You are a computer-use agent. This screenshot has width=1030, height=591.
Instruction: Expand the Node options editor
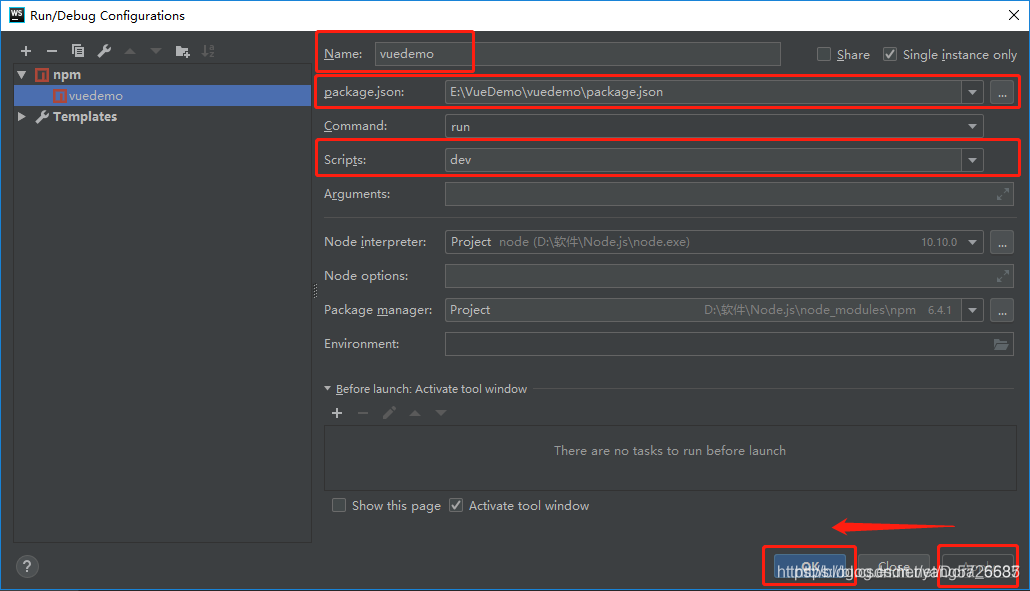tap(1002, 276)
